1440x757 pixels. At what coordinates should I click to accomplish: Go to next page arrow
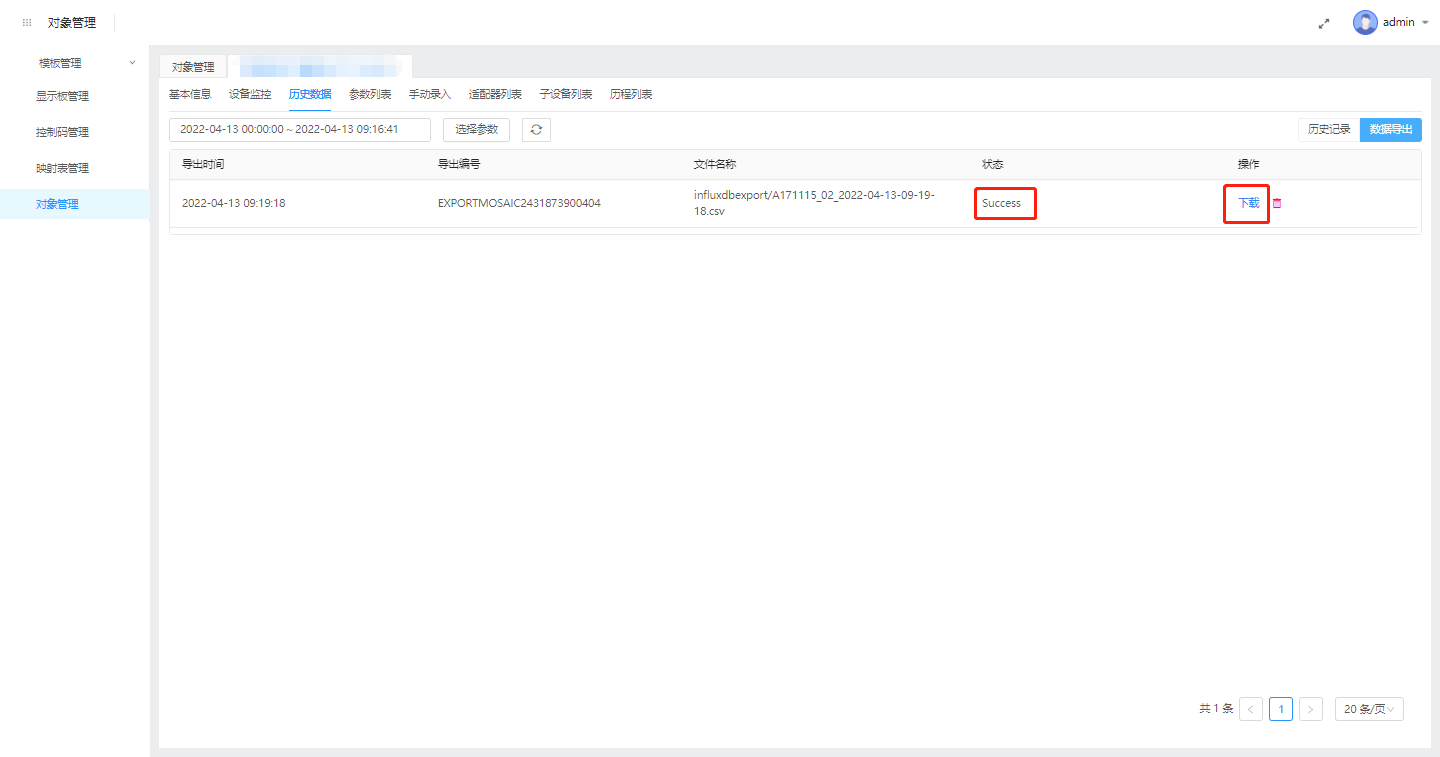1311,709
